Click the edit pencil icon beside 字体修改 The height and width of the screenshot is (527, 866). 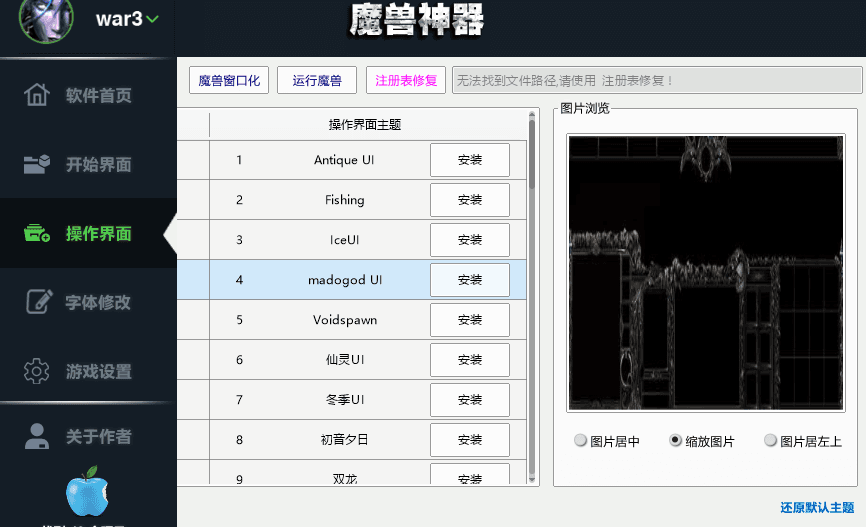pos(37,302)
